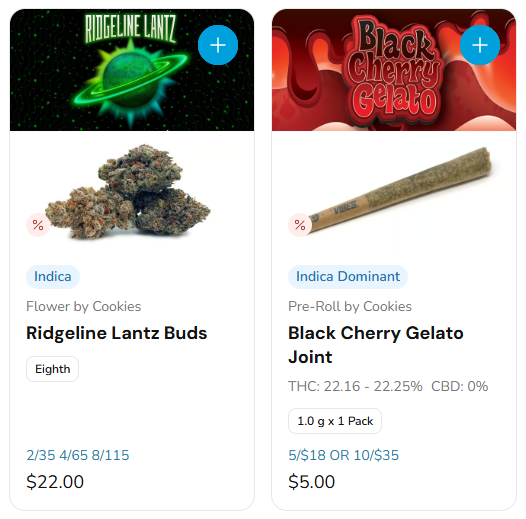This screenshot has height=519, width=526.
Task: Select the Eighth size option
Action: pos(53,369)
